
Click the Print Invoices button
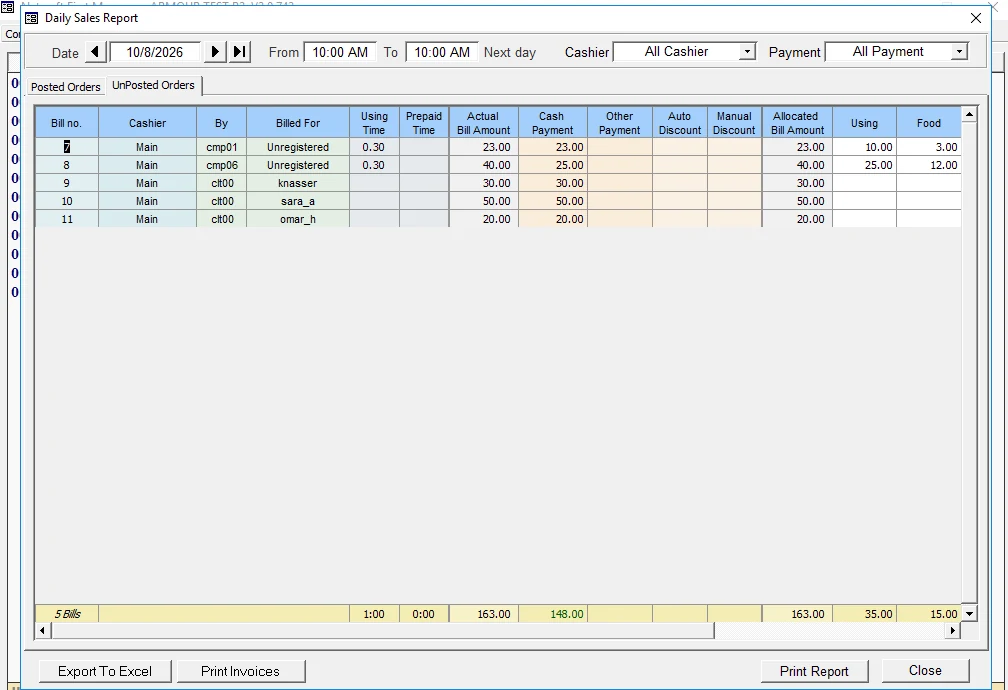(x=240, y=671)
